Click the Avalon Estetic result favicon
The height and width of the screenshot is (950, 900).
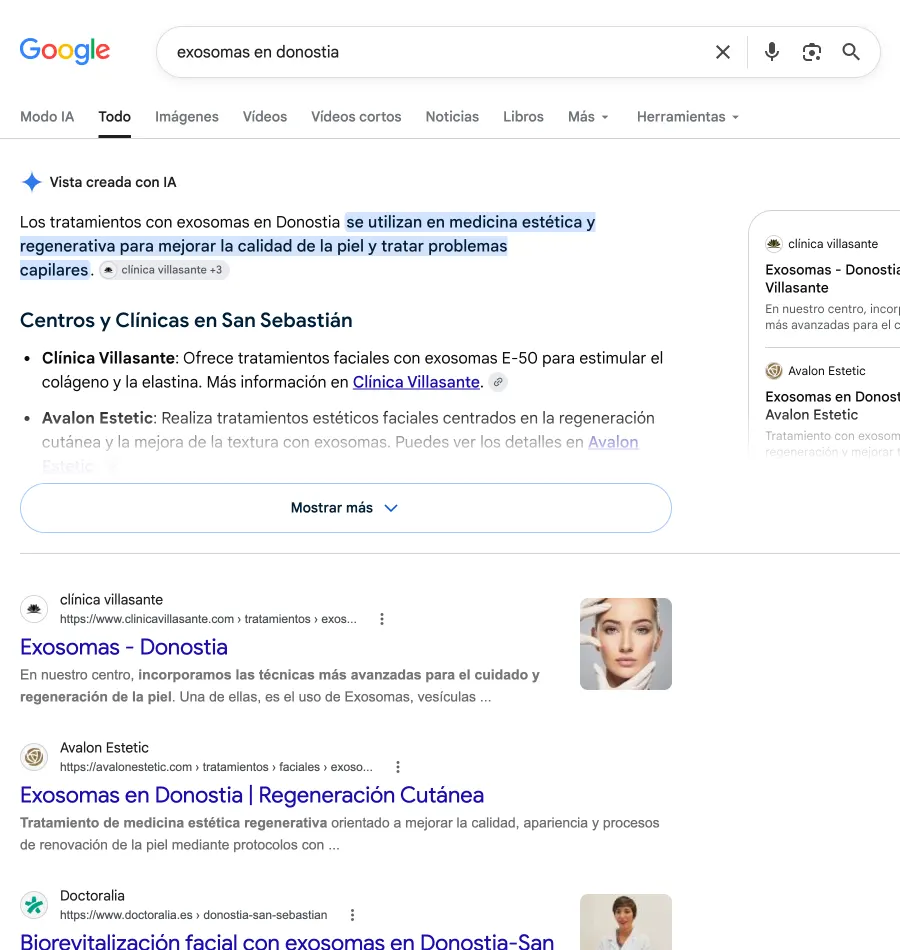[34, 757]
